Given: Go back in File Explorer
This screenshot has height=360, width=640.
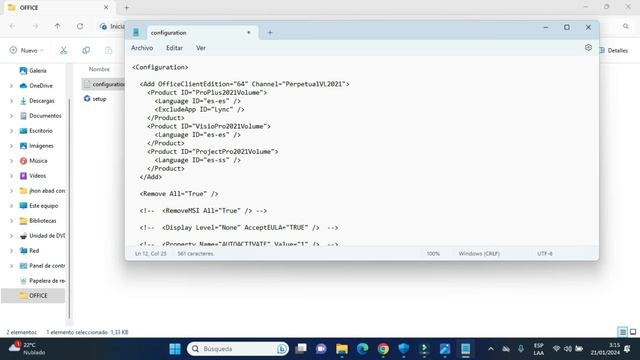Looking at the screenshot, I should pyautogui.click(x=12, y=26).
